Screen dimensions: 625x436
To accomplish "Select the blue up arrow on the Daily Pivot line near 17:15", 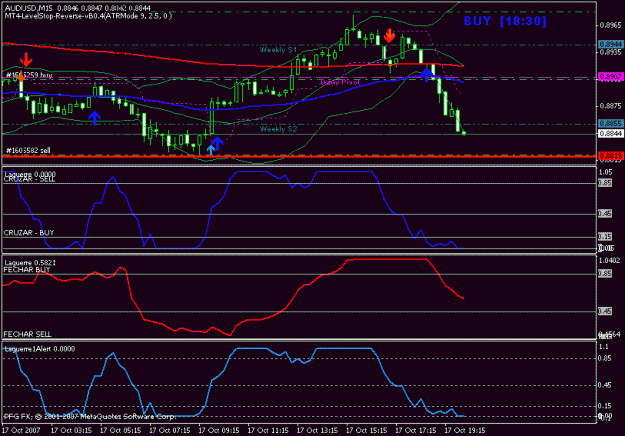I will [426, 75].
